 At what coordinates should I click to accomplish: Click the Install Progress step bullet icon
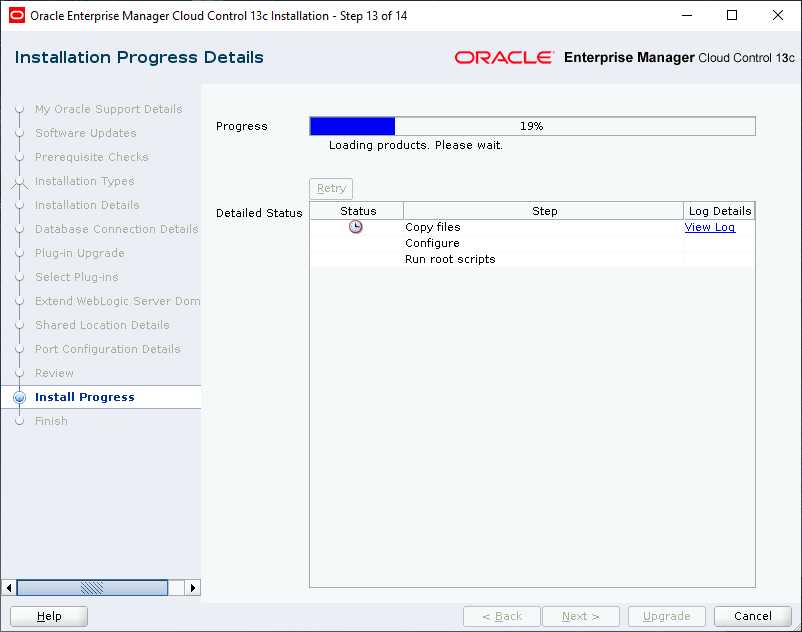tap(19, 397)
